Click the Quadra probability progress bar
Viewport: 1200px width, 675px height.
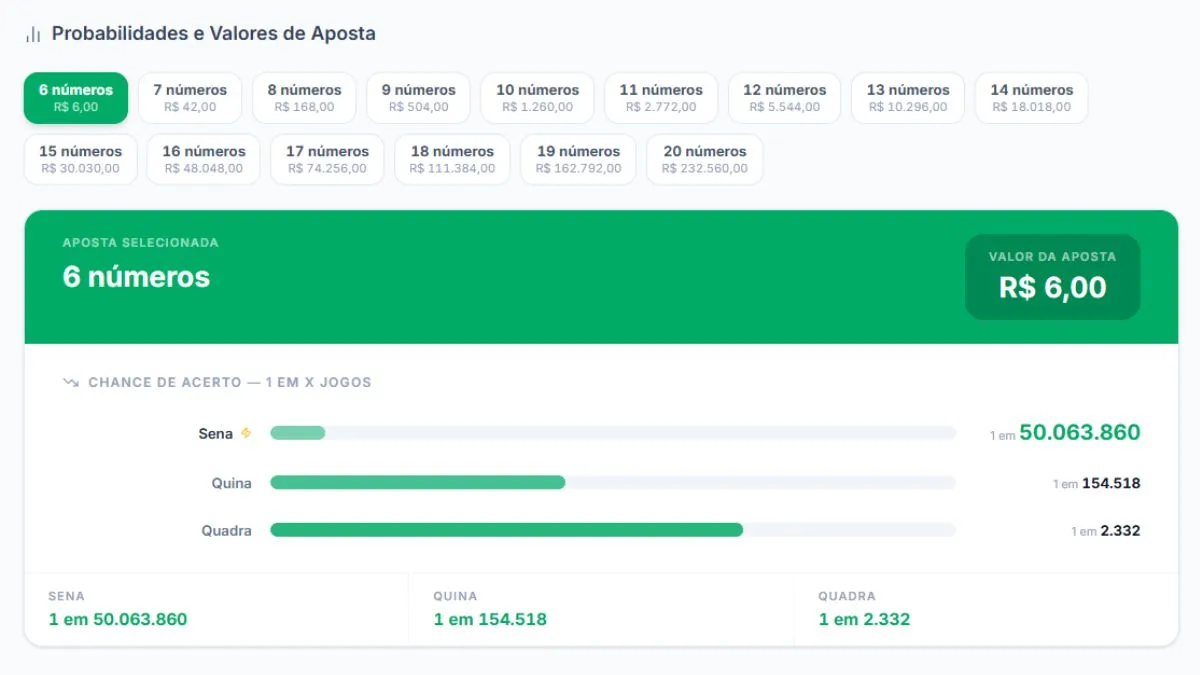point(613,530)
